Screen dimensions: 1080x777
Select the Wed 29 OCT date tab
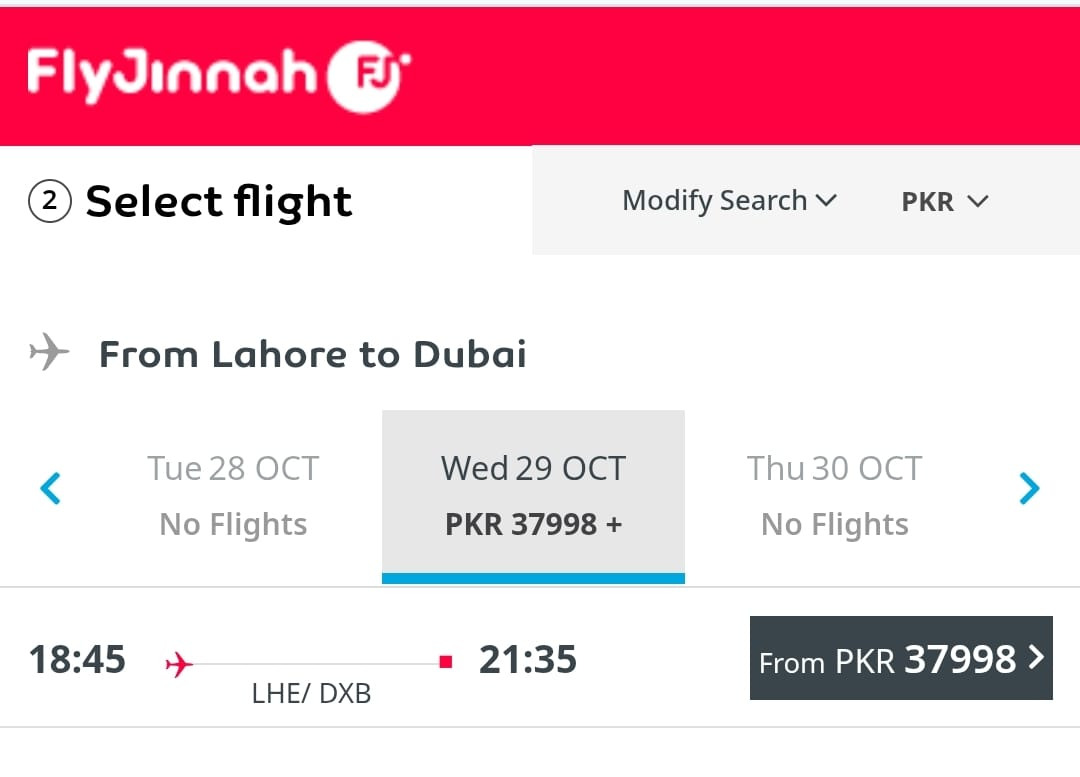[x=533, y=495]
